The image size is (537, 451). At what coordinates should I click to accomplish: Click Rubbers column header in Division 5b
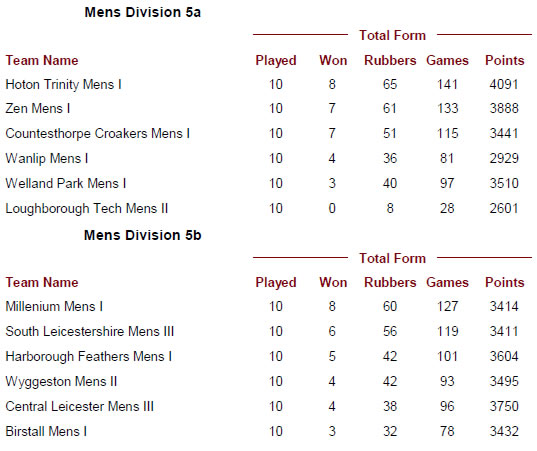pos(390,283)
